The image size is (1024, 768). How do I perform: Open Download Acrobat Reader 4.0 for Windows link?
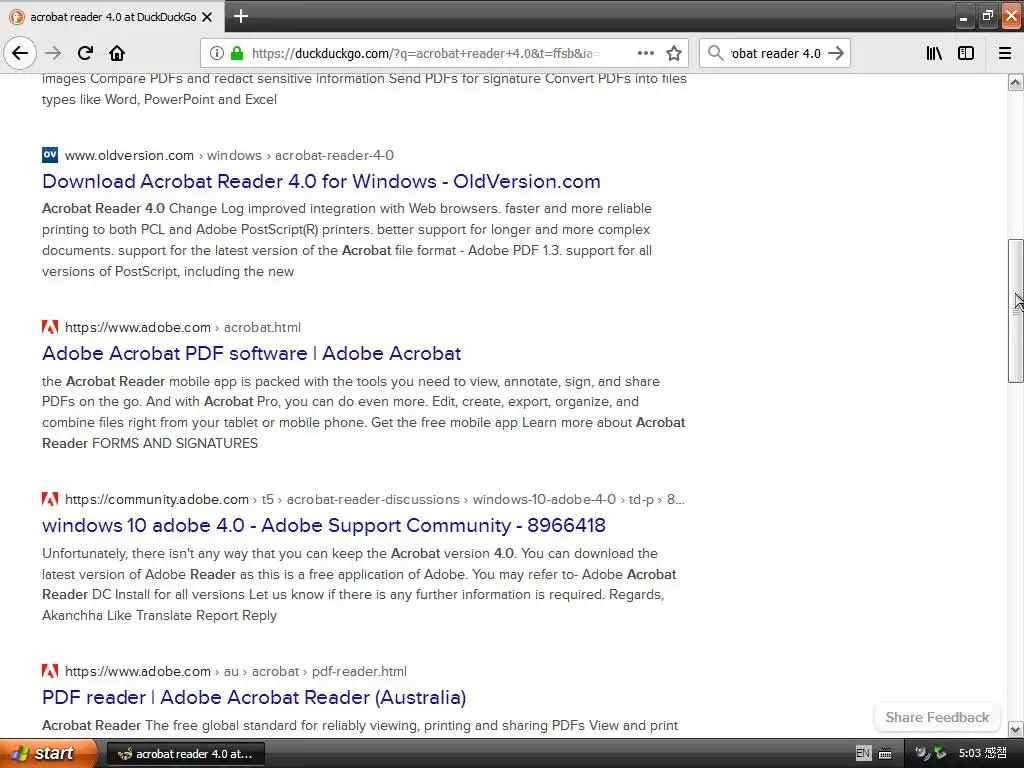(321, 181)
